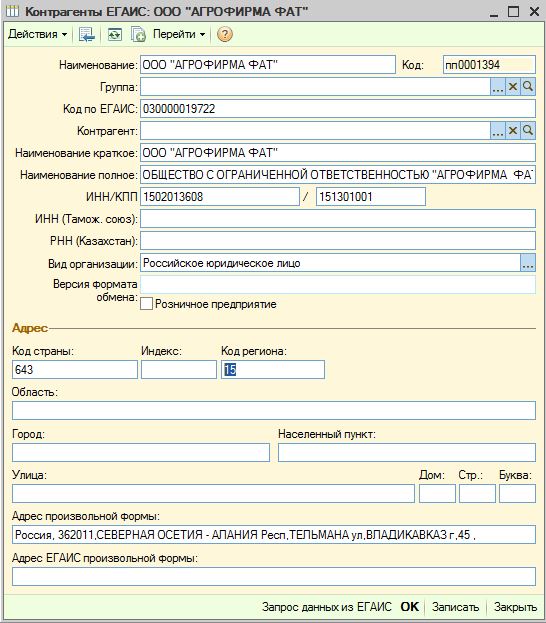Open the Действия menu

37,35
